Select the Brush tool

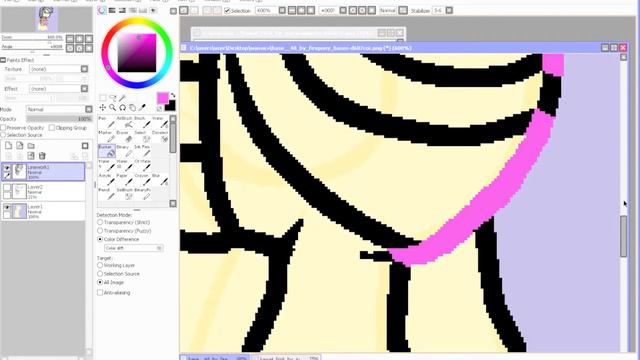pyautogui.click(x=142, y=122)
